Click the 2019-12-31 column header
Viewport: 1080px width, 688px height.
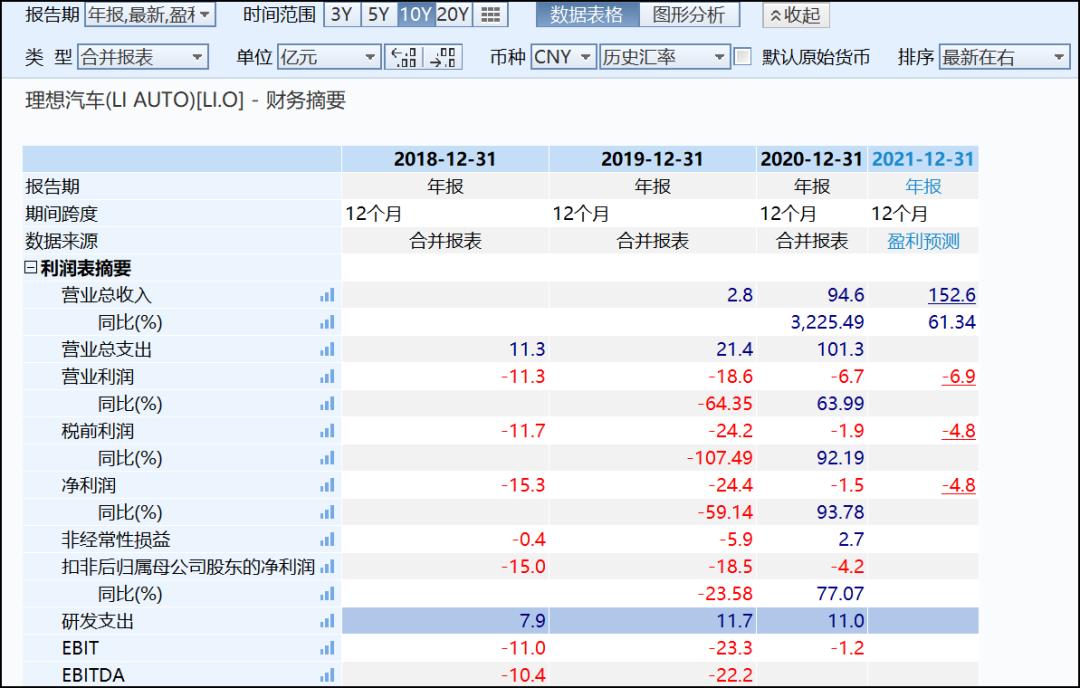click(652, 159)
